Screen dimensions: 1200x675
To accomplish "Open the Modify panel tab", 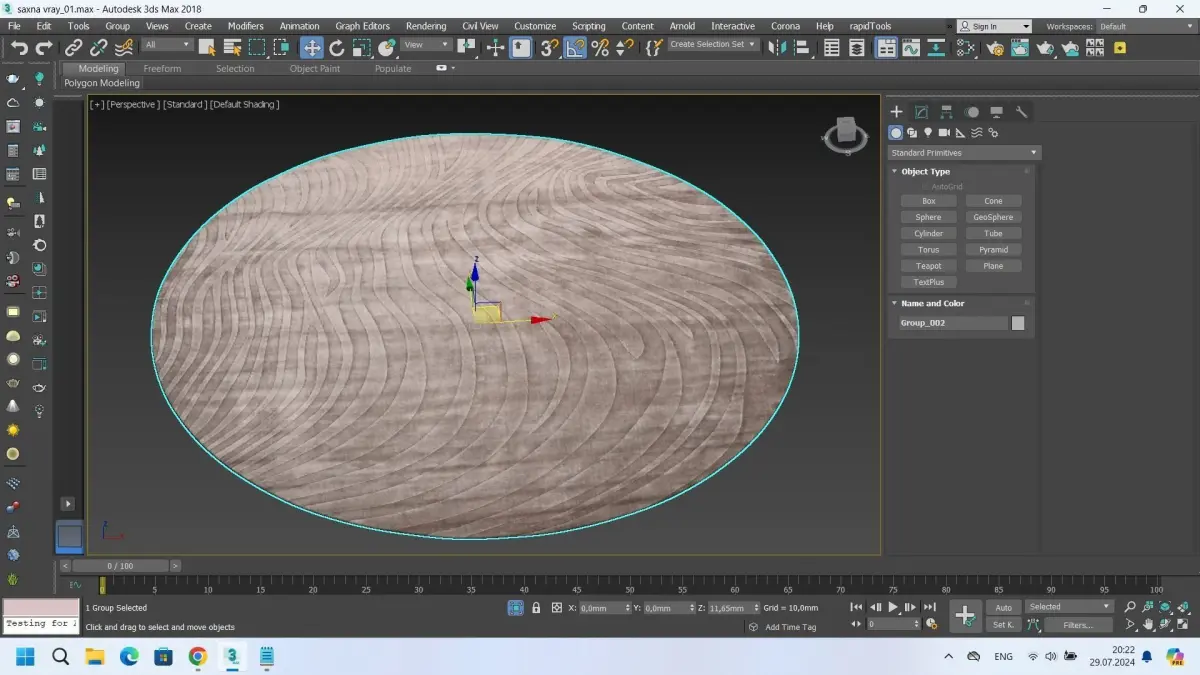I will (x=921, y=112).
